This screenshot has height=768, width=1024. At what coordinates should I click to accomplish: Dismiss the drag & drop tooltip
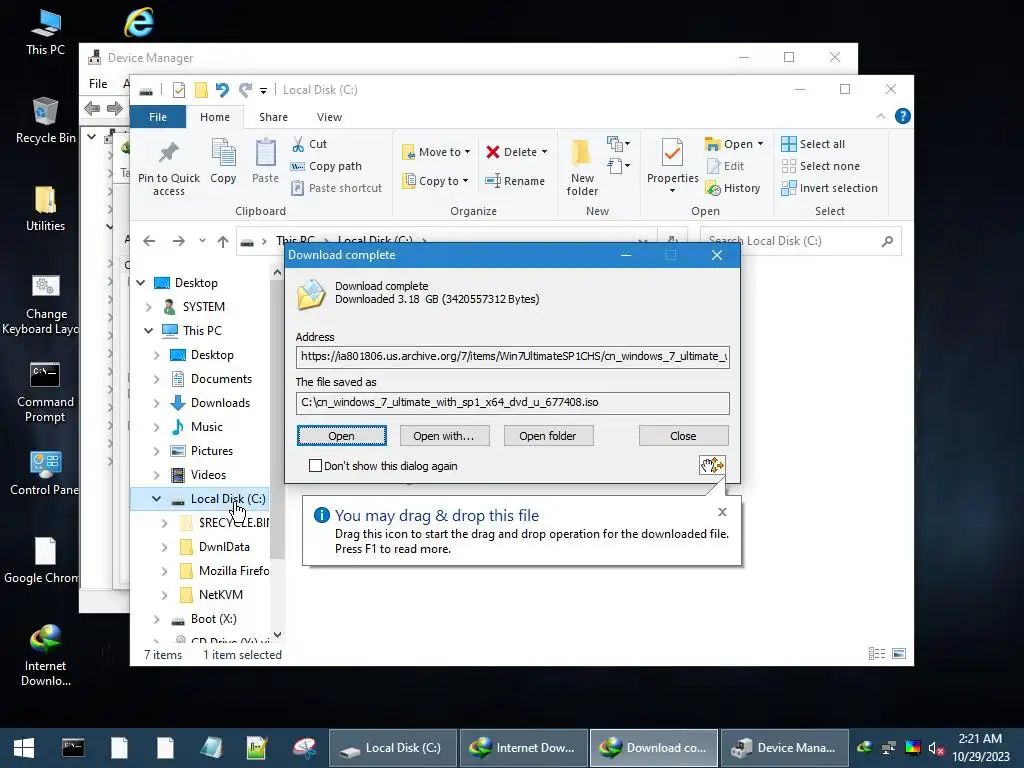tap(722, 512)
